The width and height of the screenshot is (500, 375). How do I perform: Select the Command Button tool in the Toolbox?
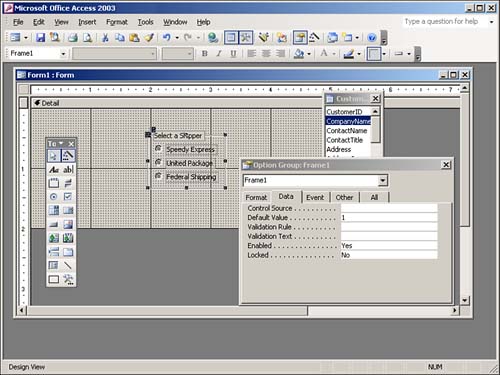(x=54, y=224)
